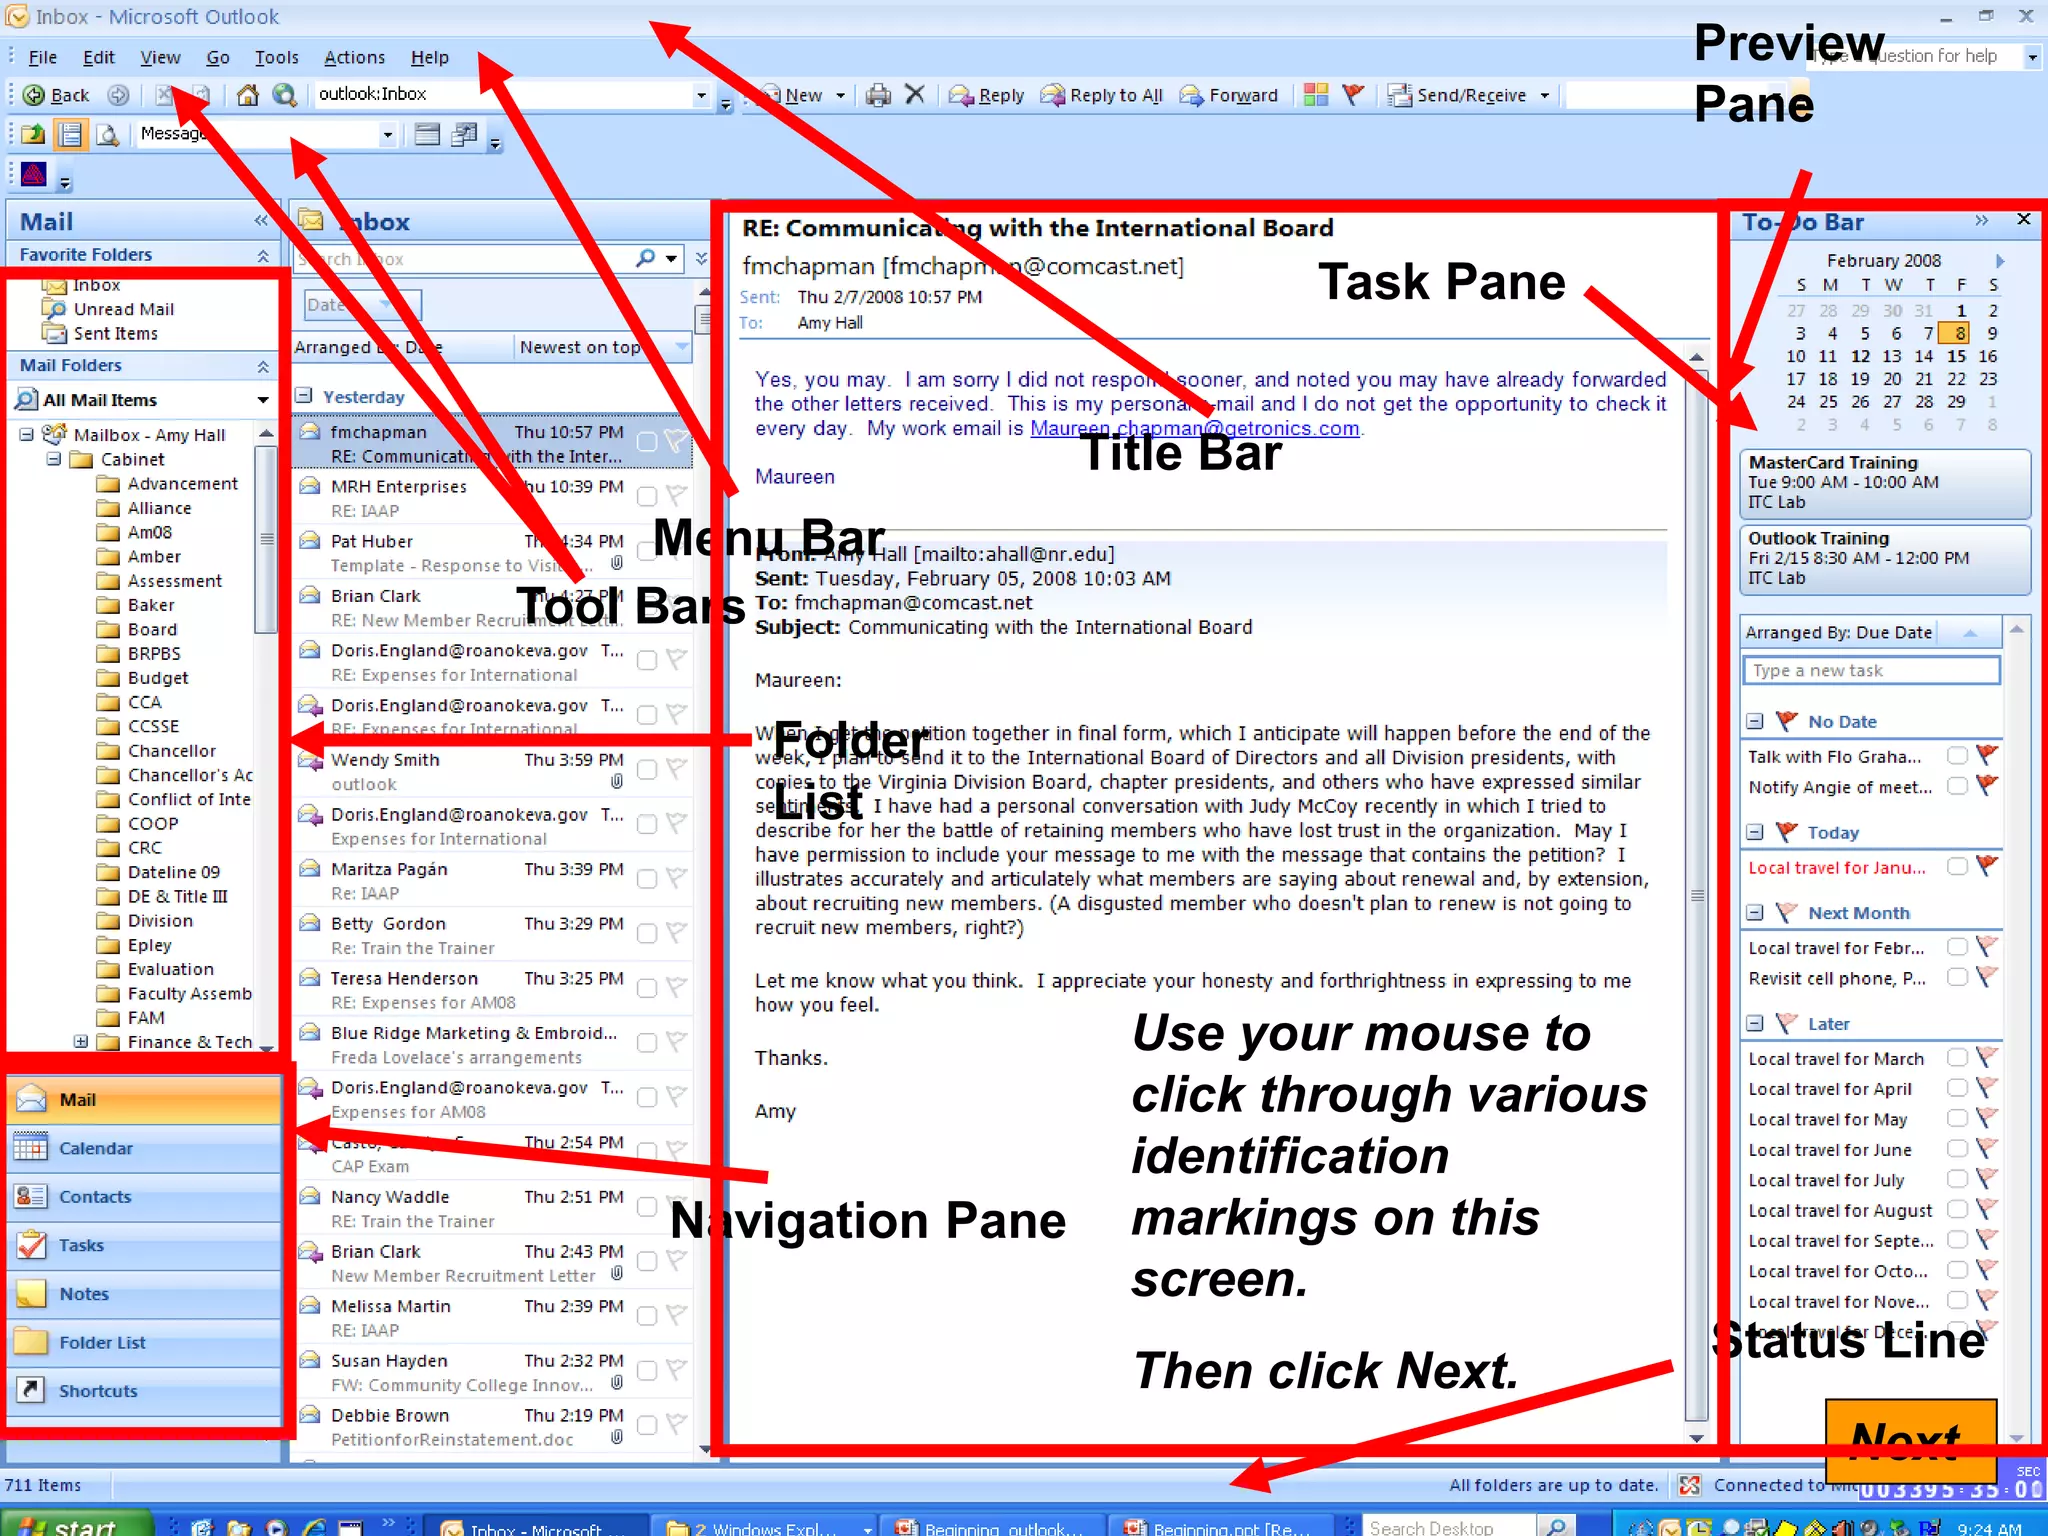Click the Print Preview icon

pos(107,134)
